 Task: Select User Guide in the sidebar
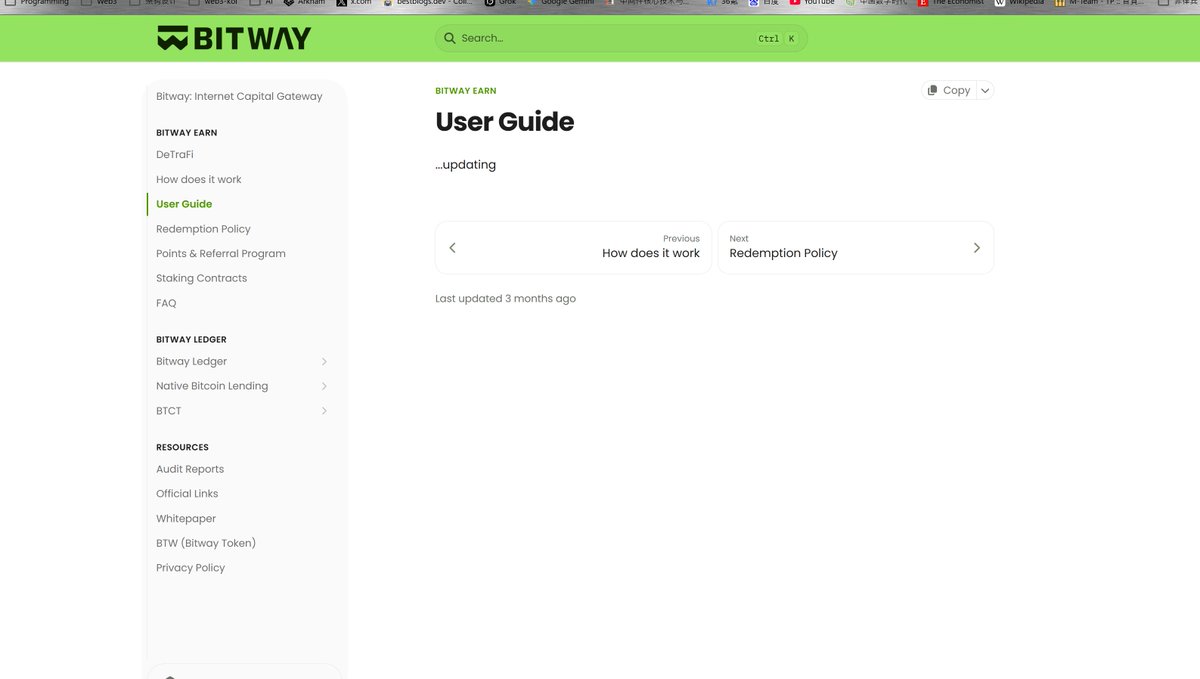click(x=184, y=204)
